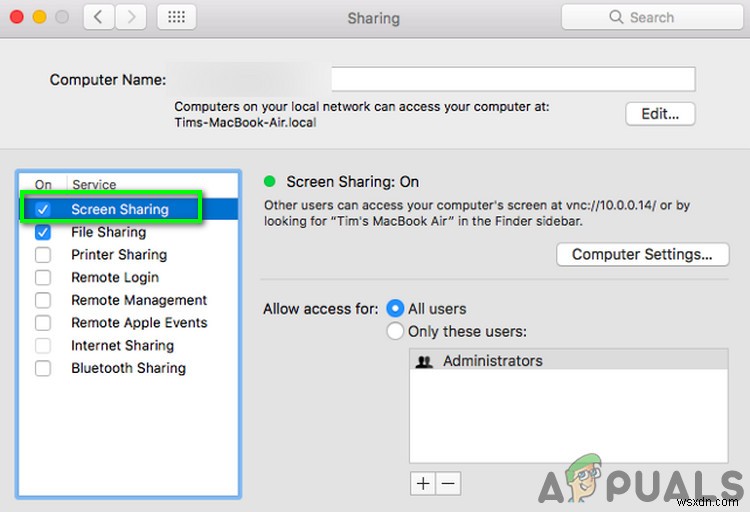Viewport: 750px width, 512px height.
Task: Select the Screen Sharing service row
Action: click(x=129, y=209)
